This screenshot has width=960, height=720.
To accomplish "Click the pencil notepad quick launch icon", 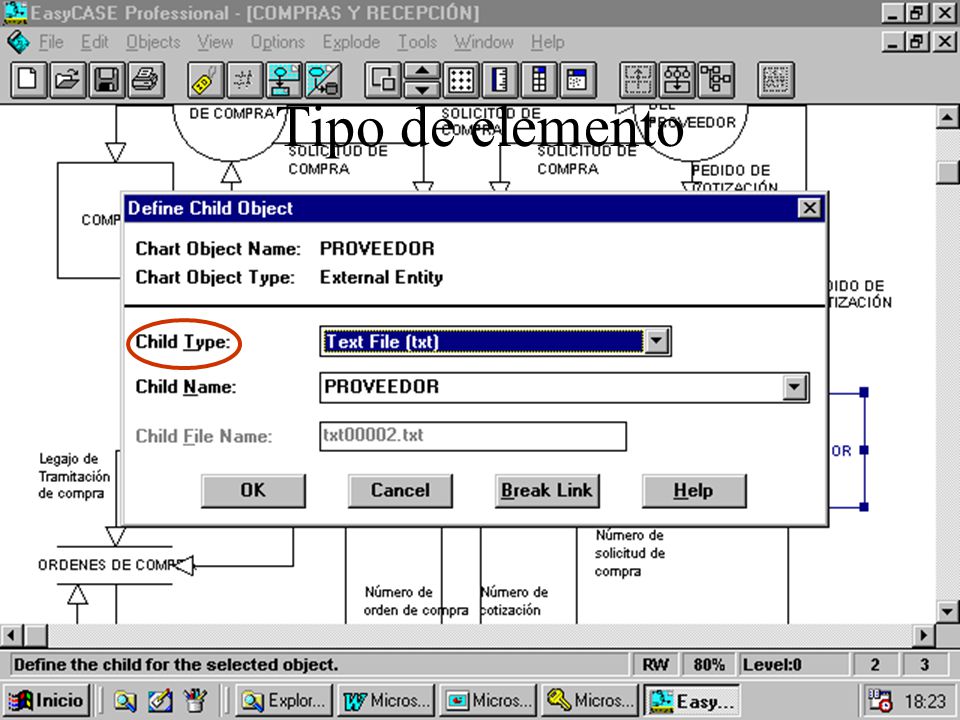I will click(160, 700).
